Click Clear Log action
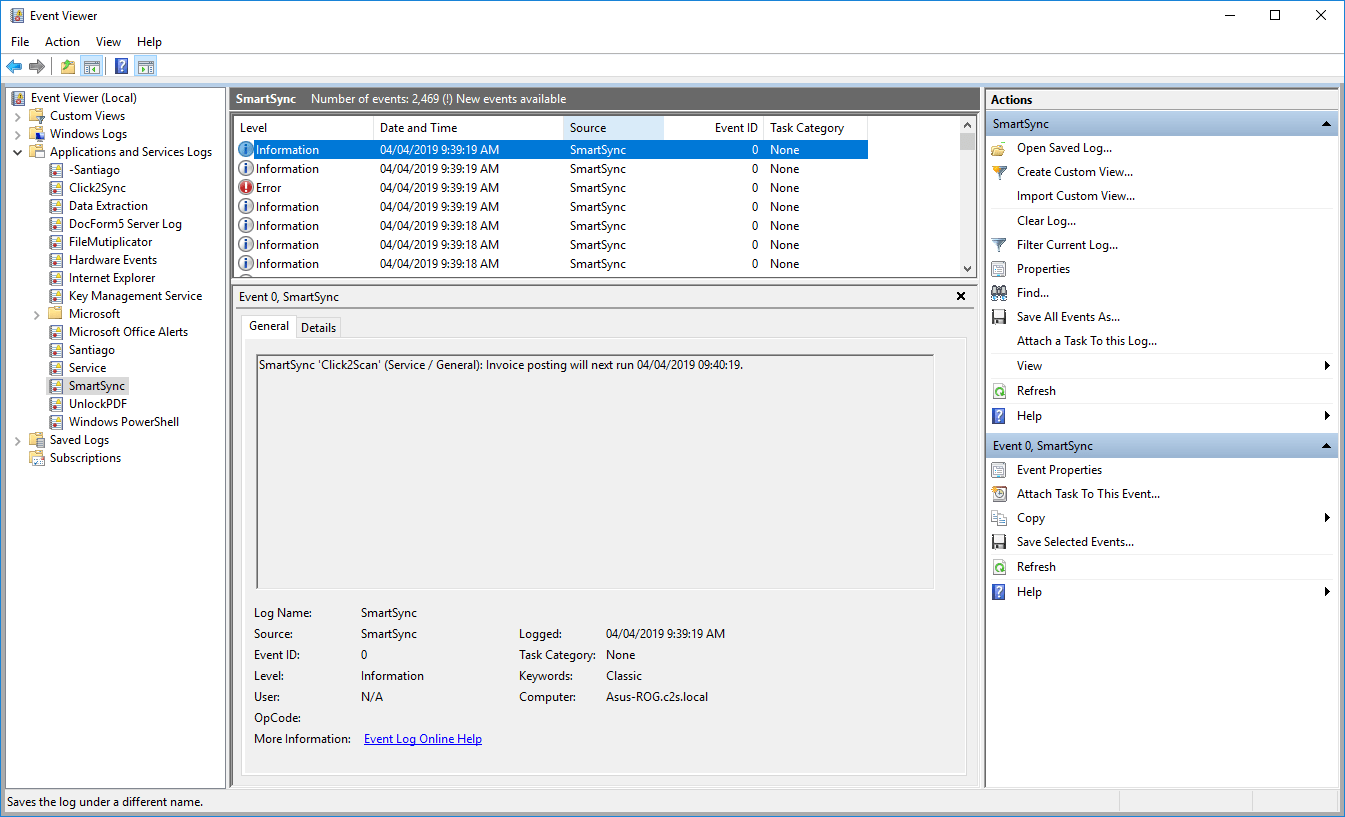 (1046, 221)
